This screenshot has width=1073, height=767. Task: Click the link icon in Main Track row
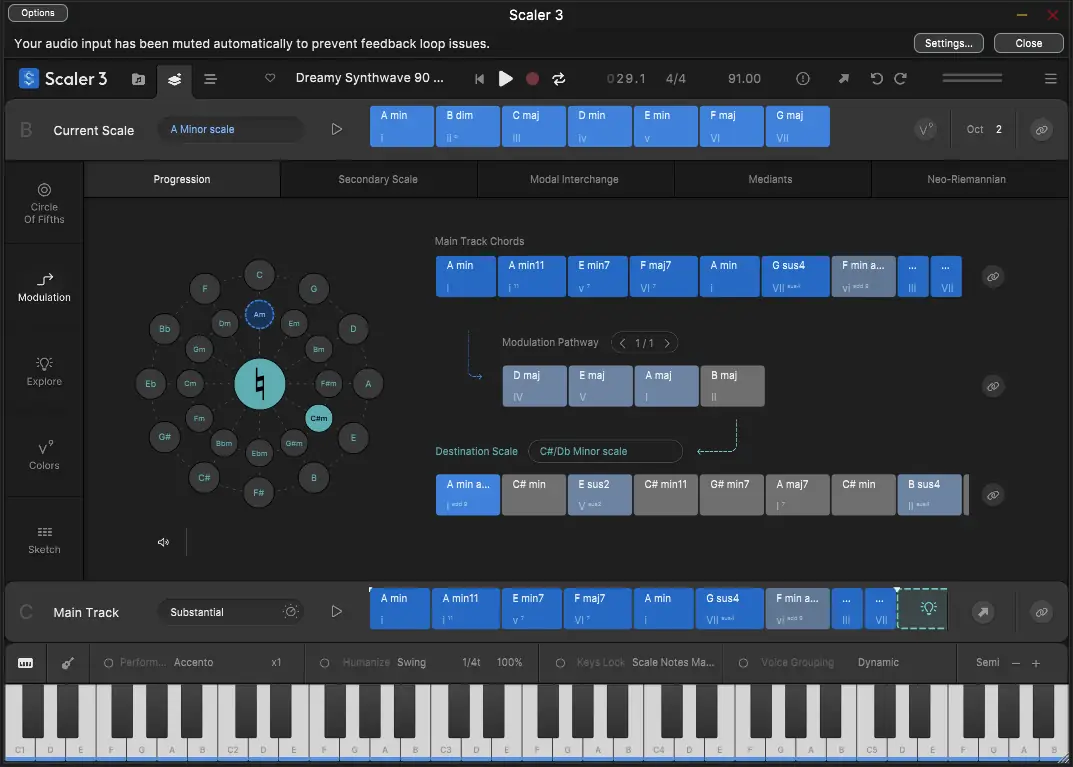1041,612
